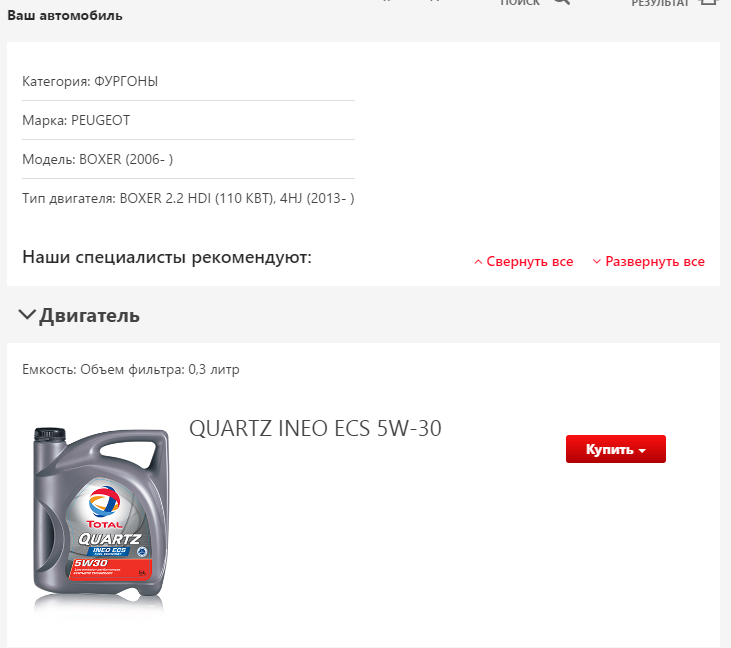Collapse all sections with Свернуть все

point(530,262)
